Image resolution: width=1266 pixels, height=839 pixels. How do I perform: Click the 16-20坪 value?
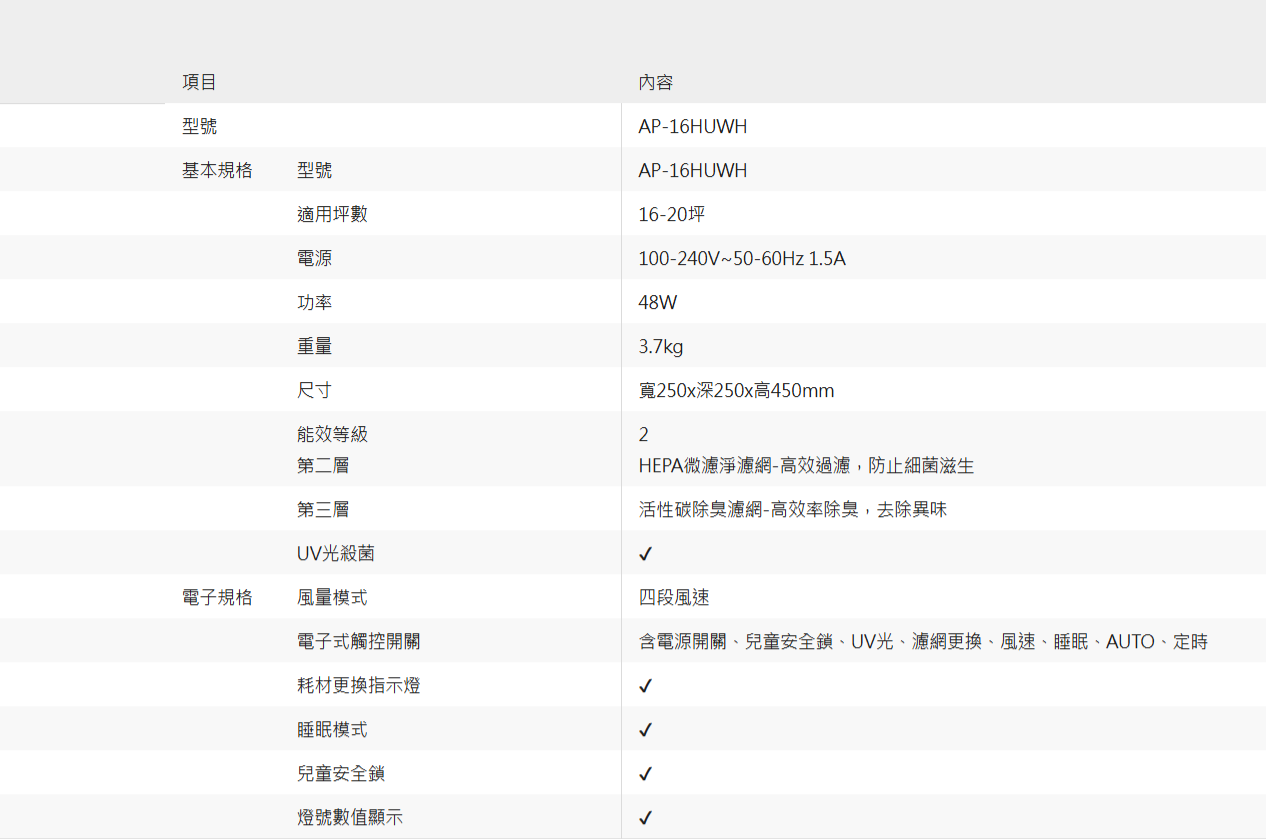coord(672,215)
